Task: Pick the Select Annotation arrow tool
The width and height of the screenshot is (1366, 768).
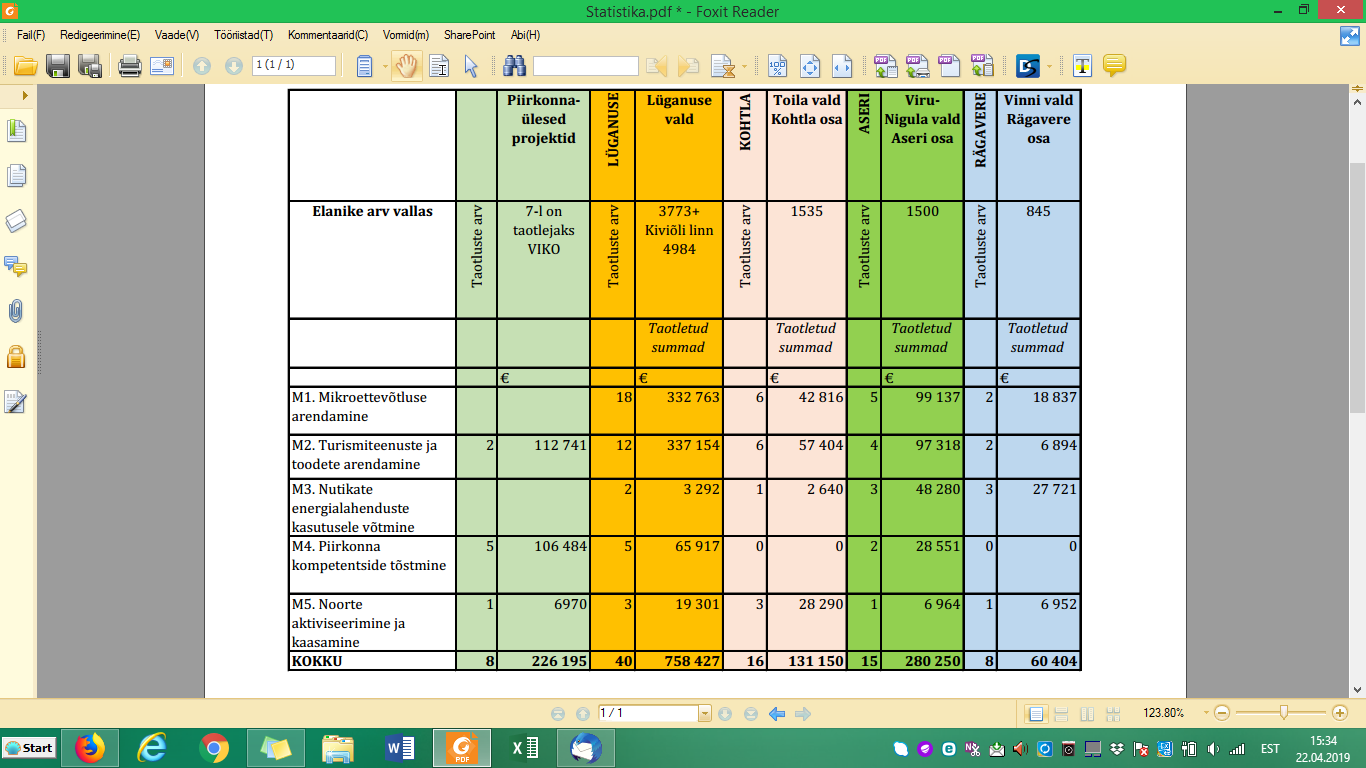Action: (x=471, y=66)
